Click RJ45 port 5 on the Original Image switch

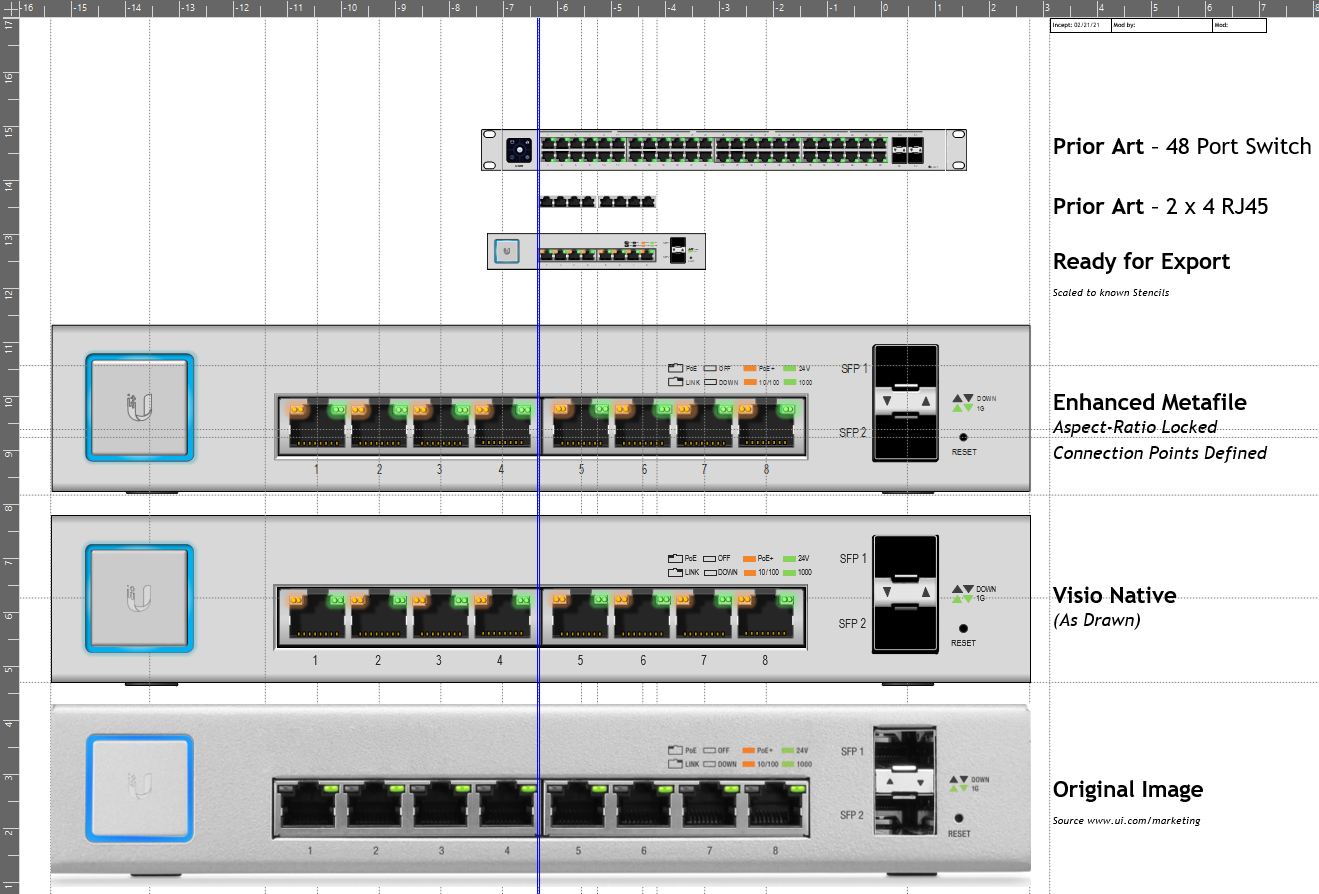pyautogui.click(x=578, y=807)
